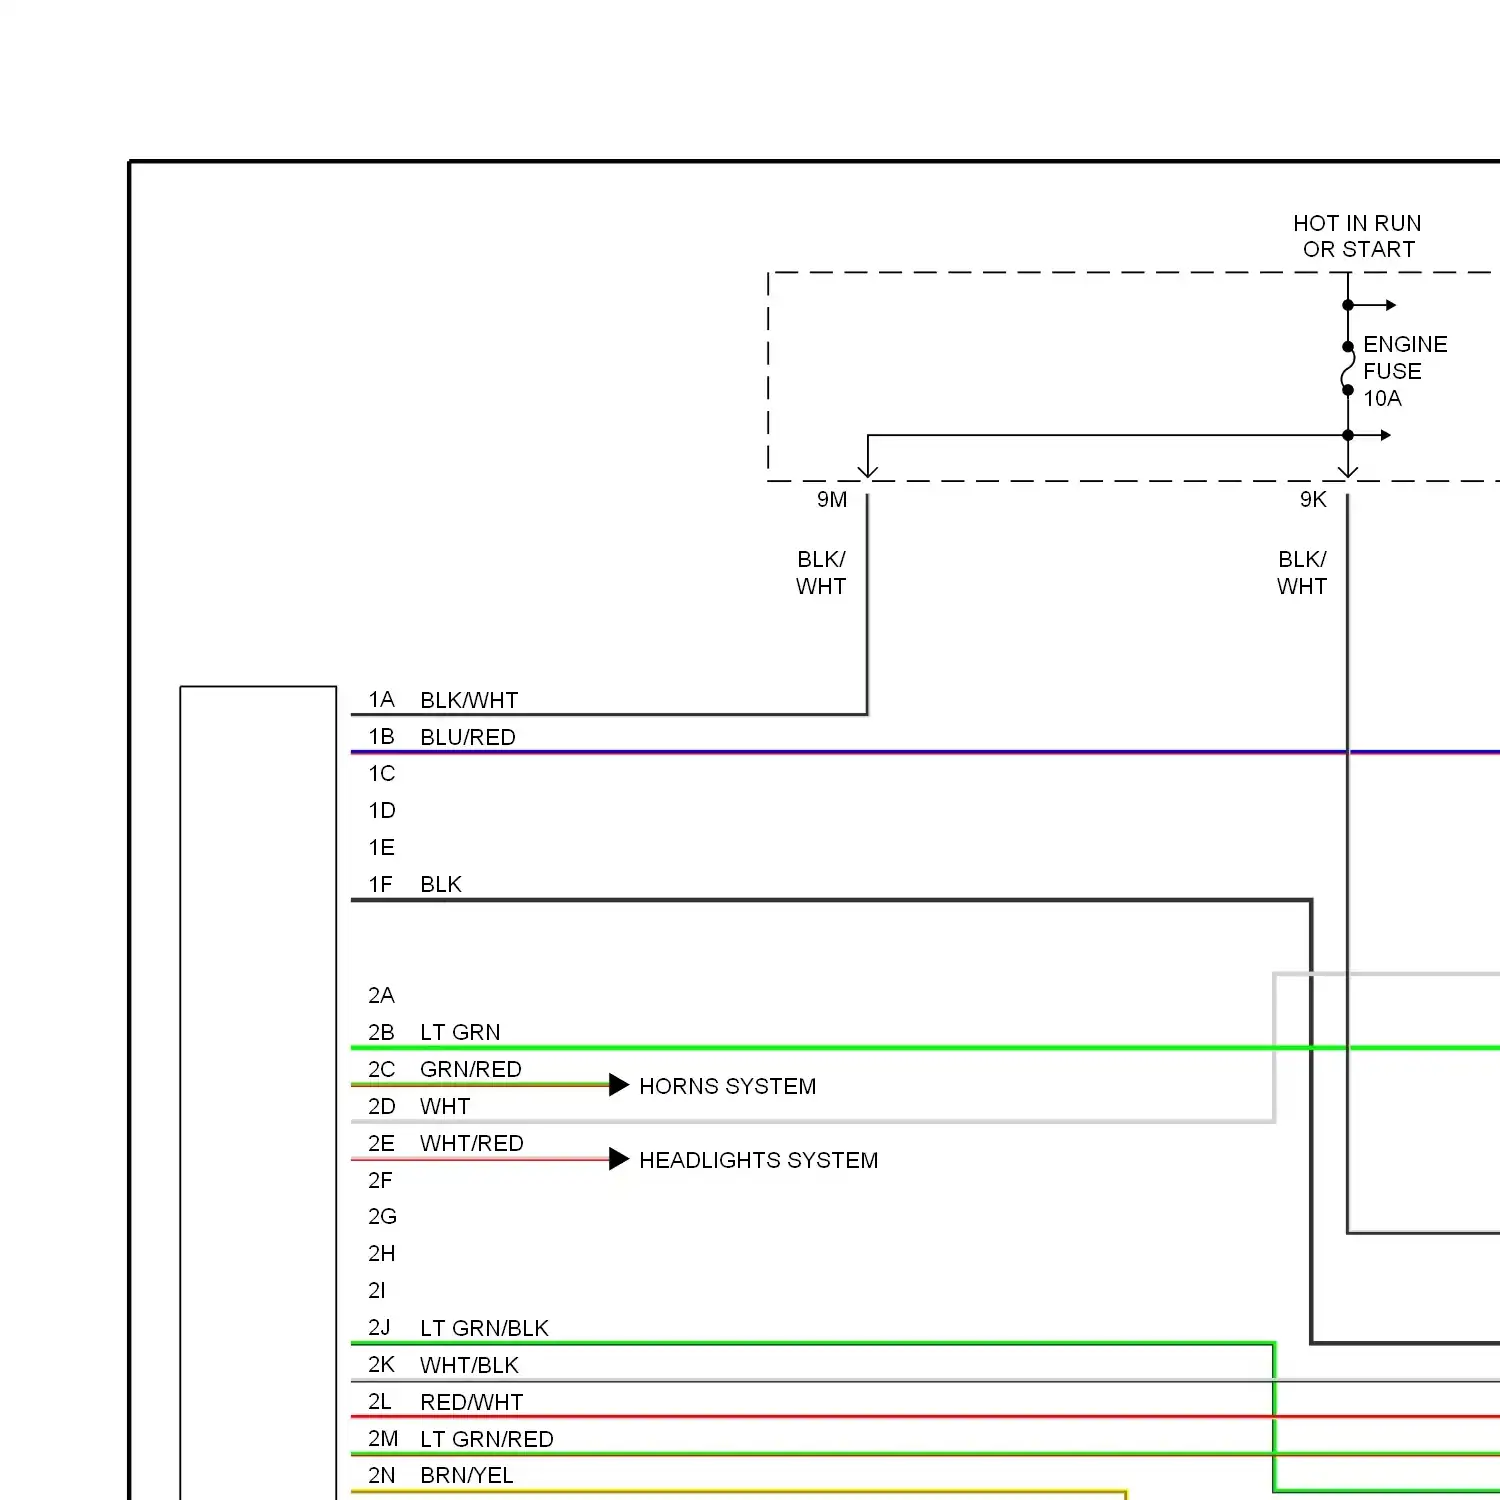Click pin 2M label

383,1439
